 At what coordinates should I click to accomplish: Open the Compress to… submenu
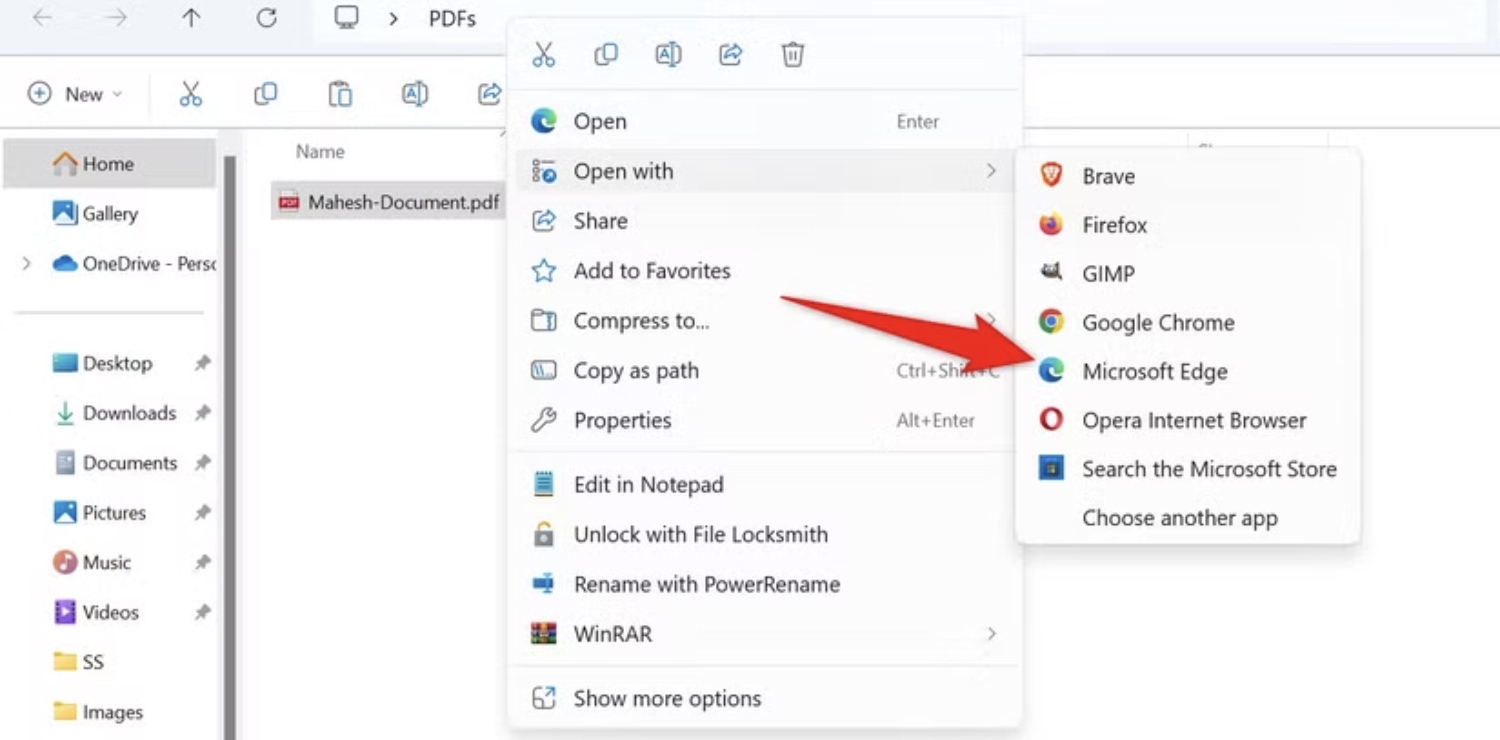[764, 321]
